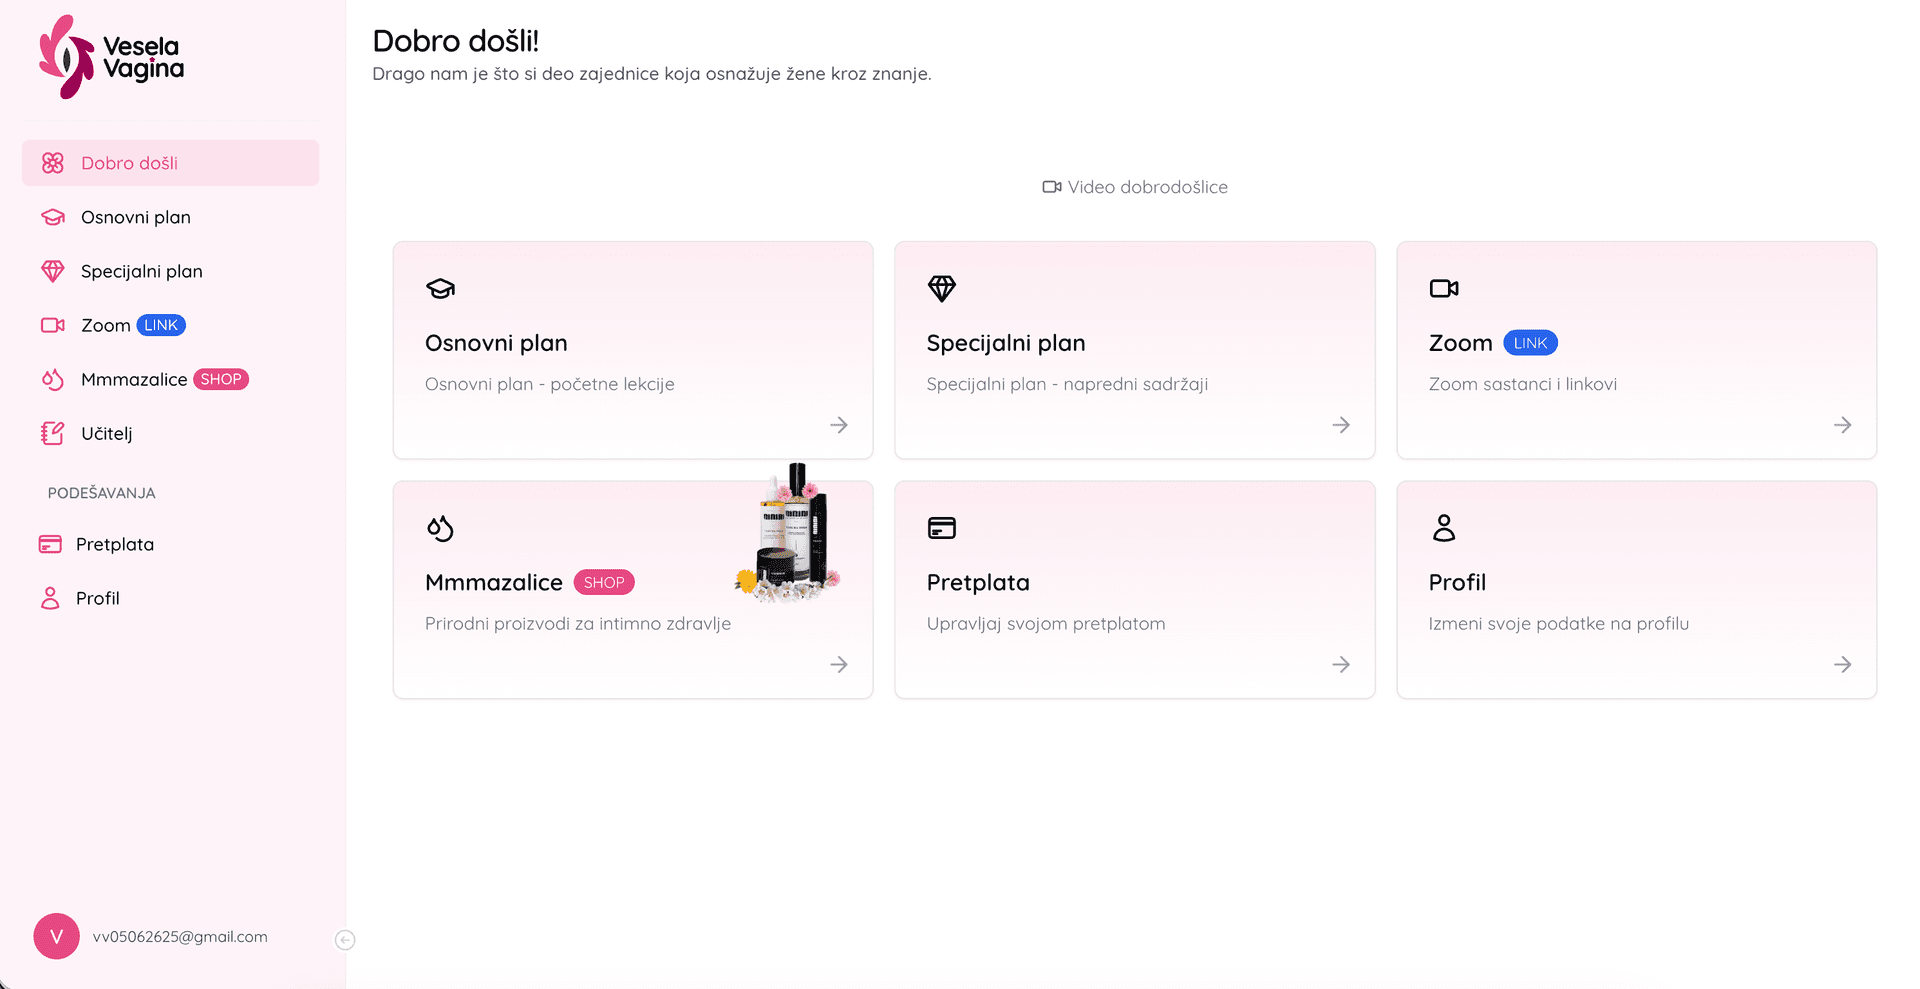Click the Vesela Vagina logo
This screenshot has width=1920, height=989.
point(111,57)
